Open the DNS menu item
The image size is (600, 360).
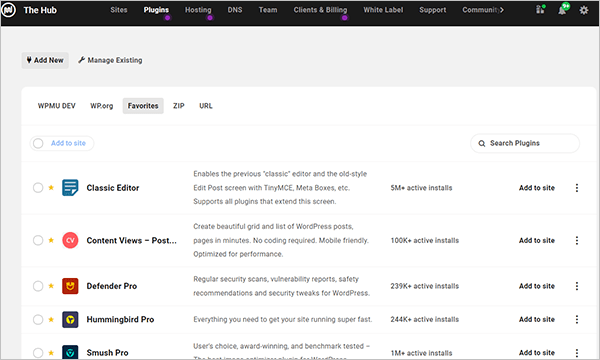click(x=235, y=10)
